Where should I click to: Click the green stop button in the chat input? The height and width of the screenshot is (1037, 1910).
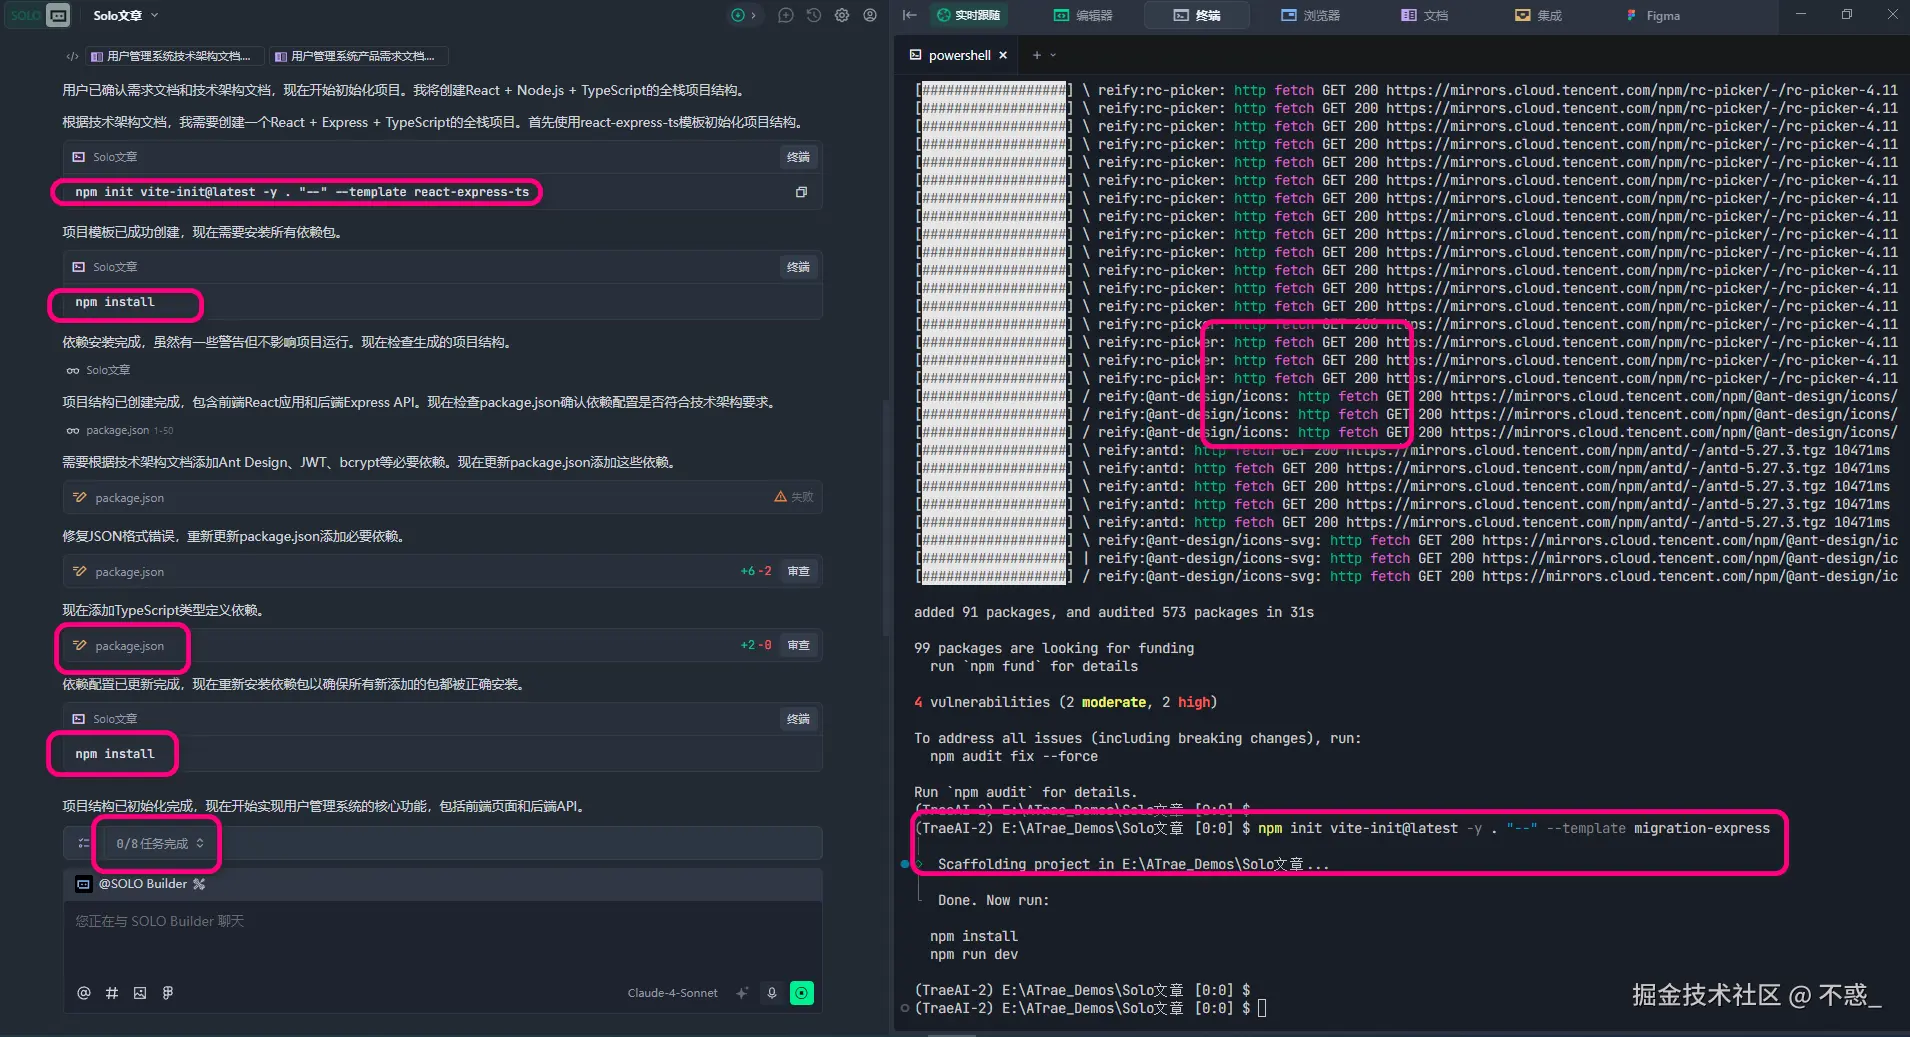pos(802,993)
